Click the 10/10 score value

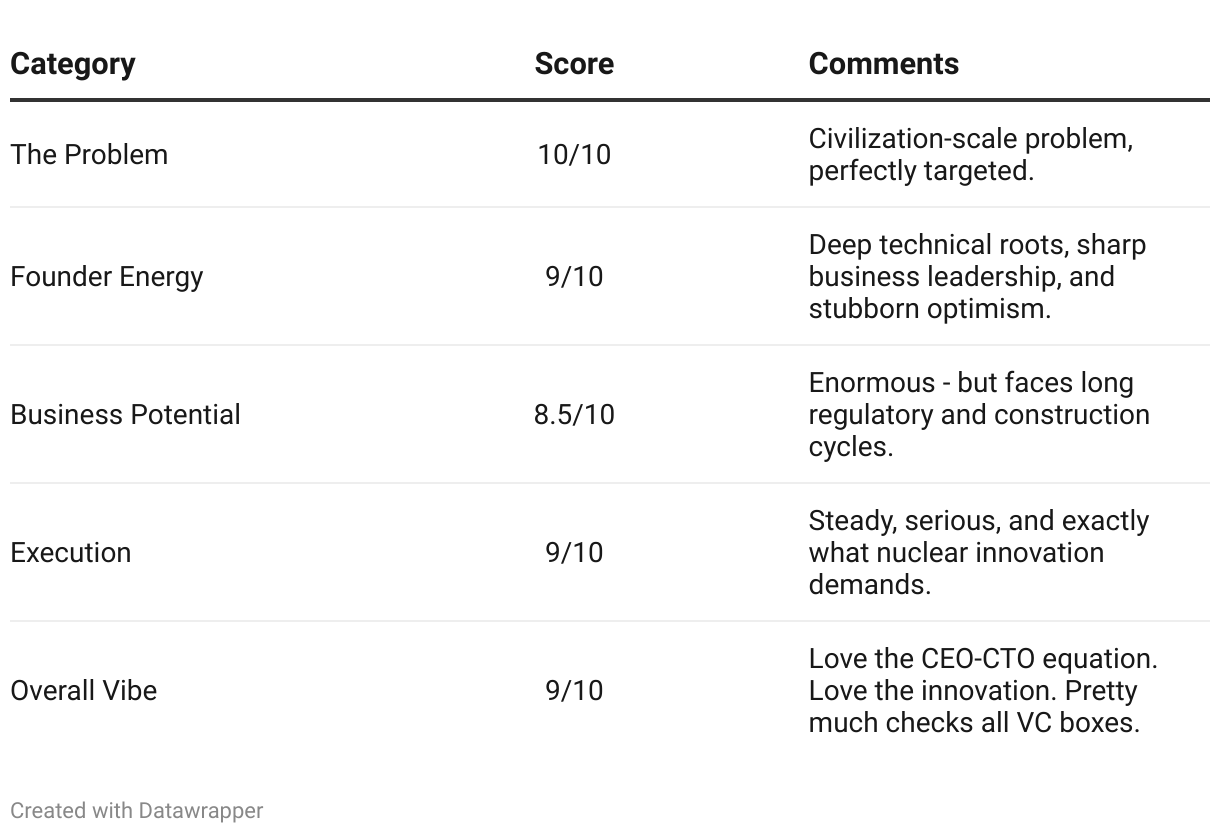[574, 155]
